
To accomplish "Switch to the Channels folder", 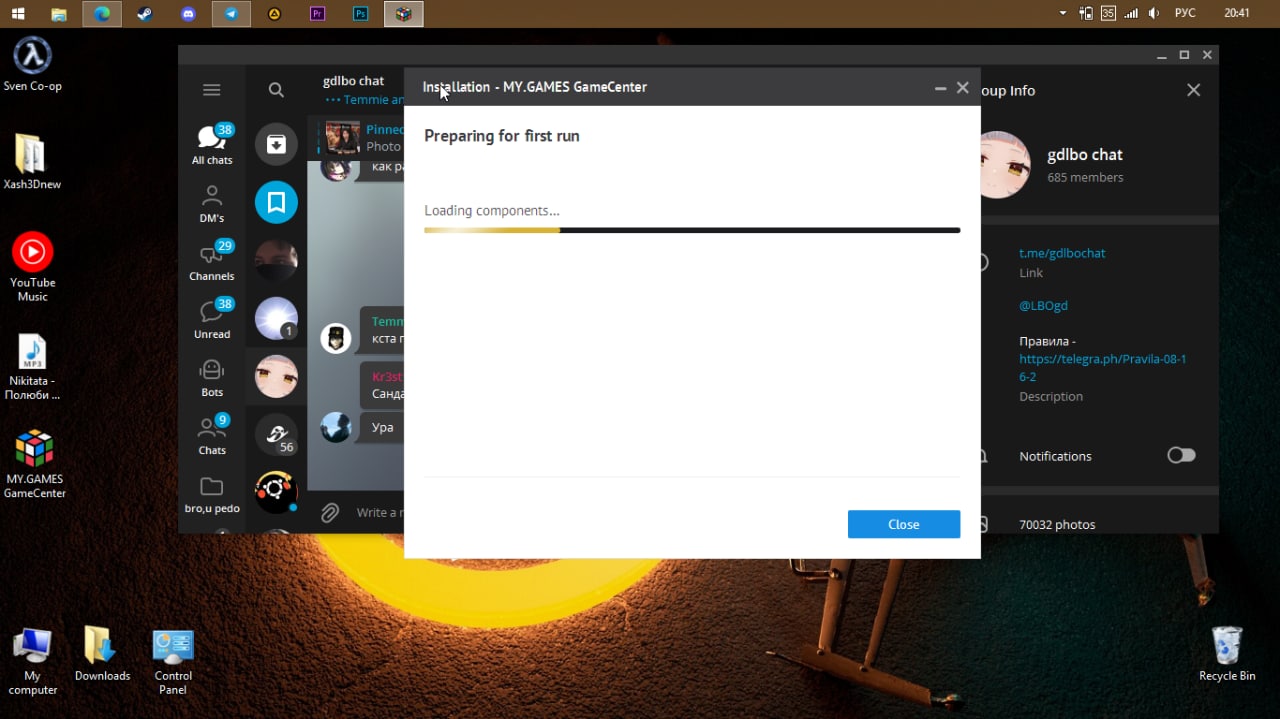I will click(x=212, y=261).
